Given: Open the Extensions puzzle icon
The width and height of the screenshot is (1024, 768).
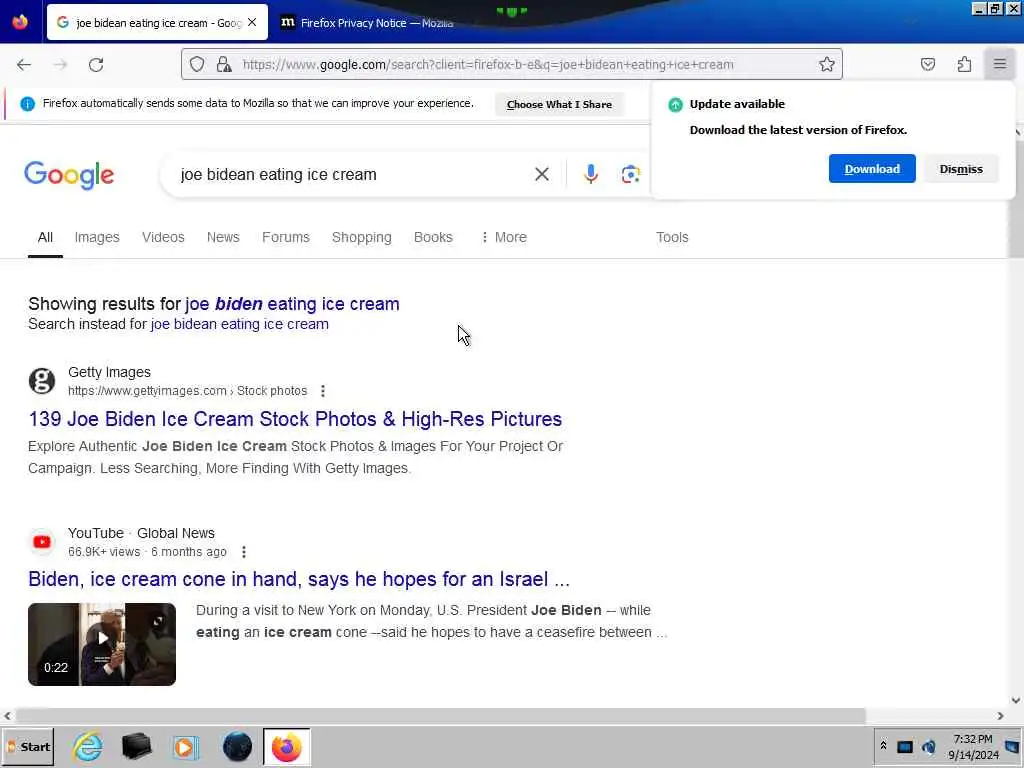Looking at the screenshot, I should pyautogui.click(x=964, y=64).
